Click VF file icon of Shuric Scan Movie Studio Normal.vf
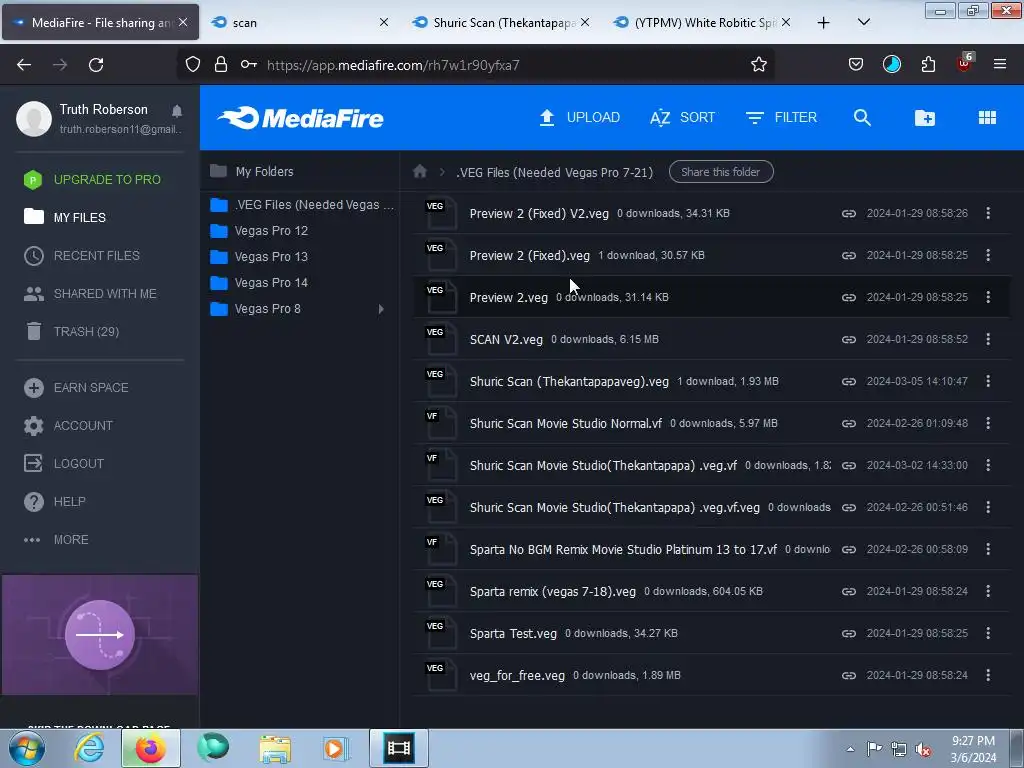This screenshot has height=768, width=1024. (x=440, y=424)
